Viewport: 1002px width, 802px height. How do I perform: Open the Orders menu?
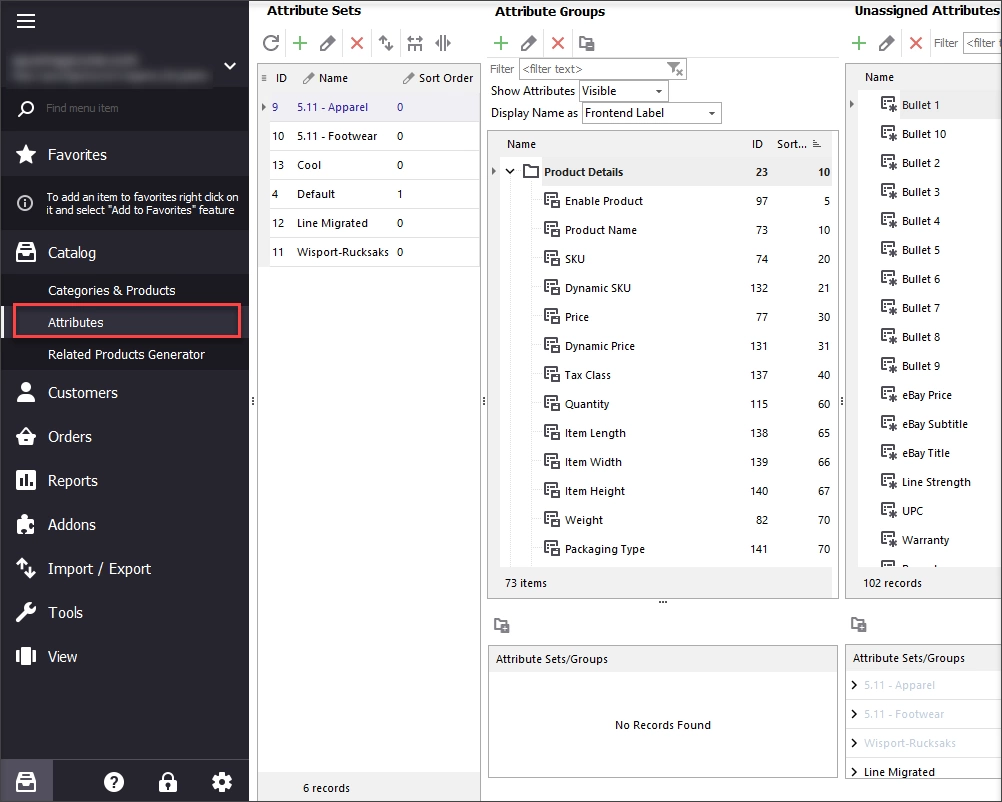[125, 436]
